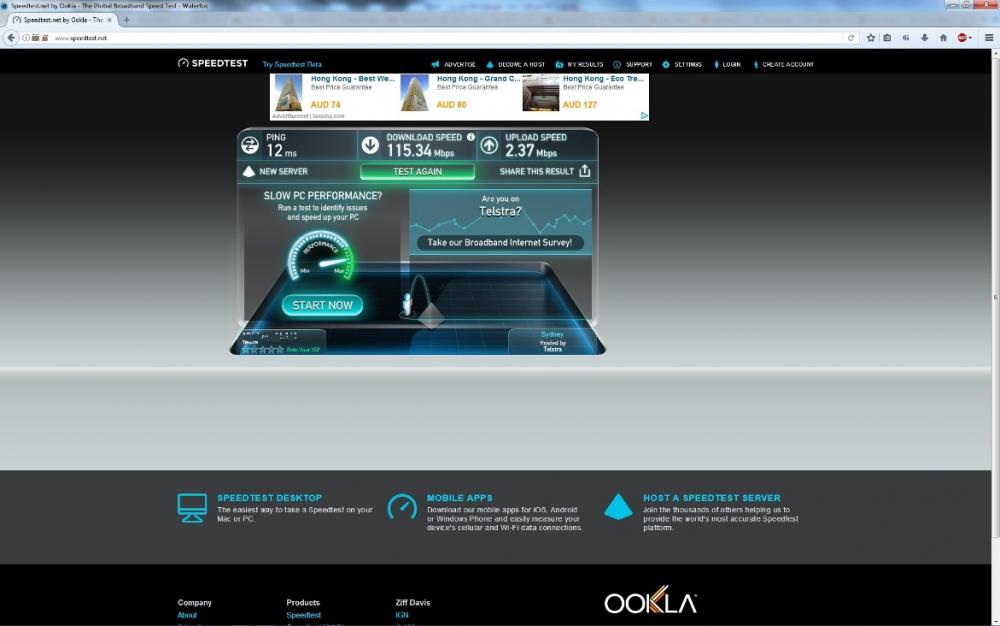1000x626 pixels.
Task: Click the Sydney Hosted by Telstra server label
Action: point(552,342)
